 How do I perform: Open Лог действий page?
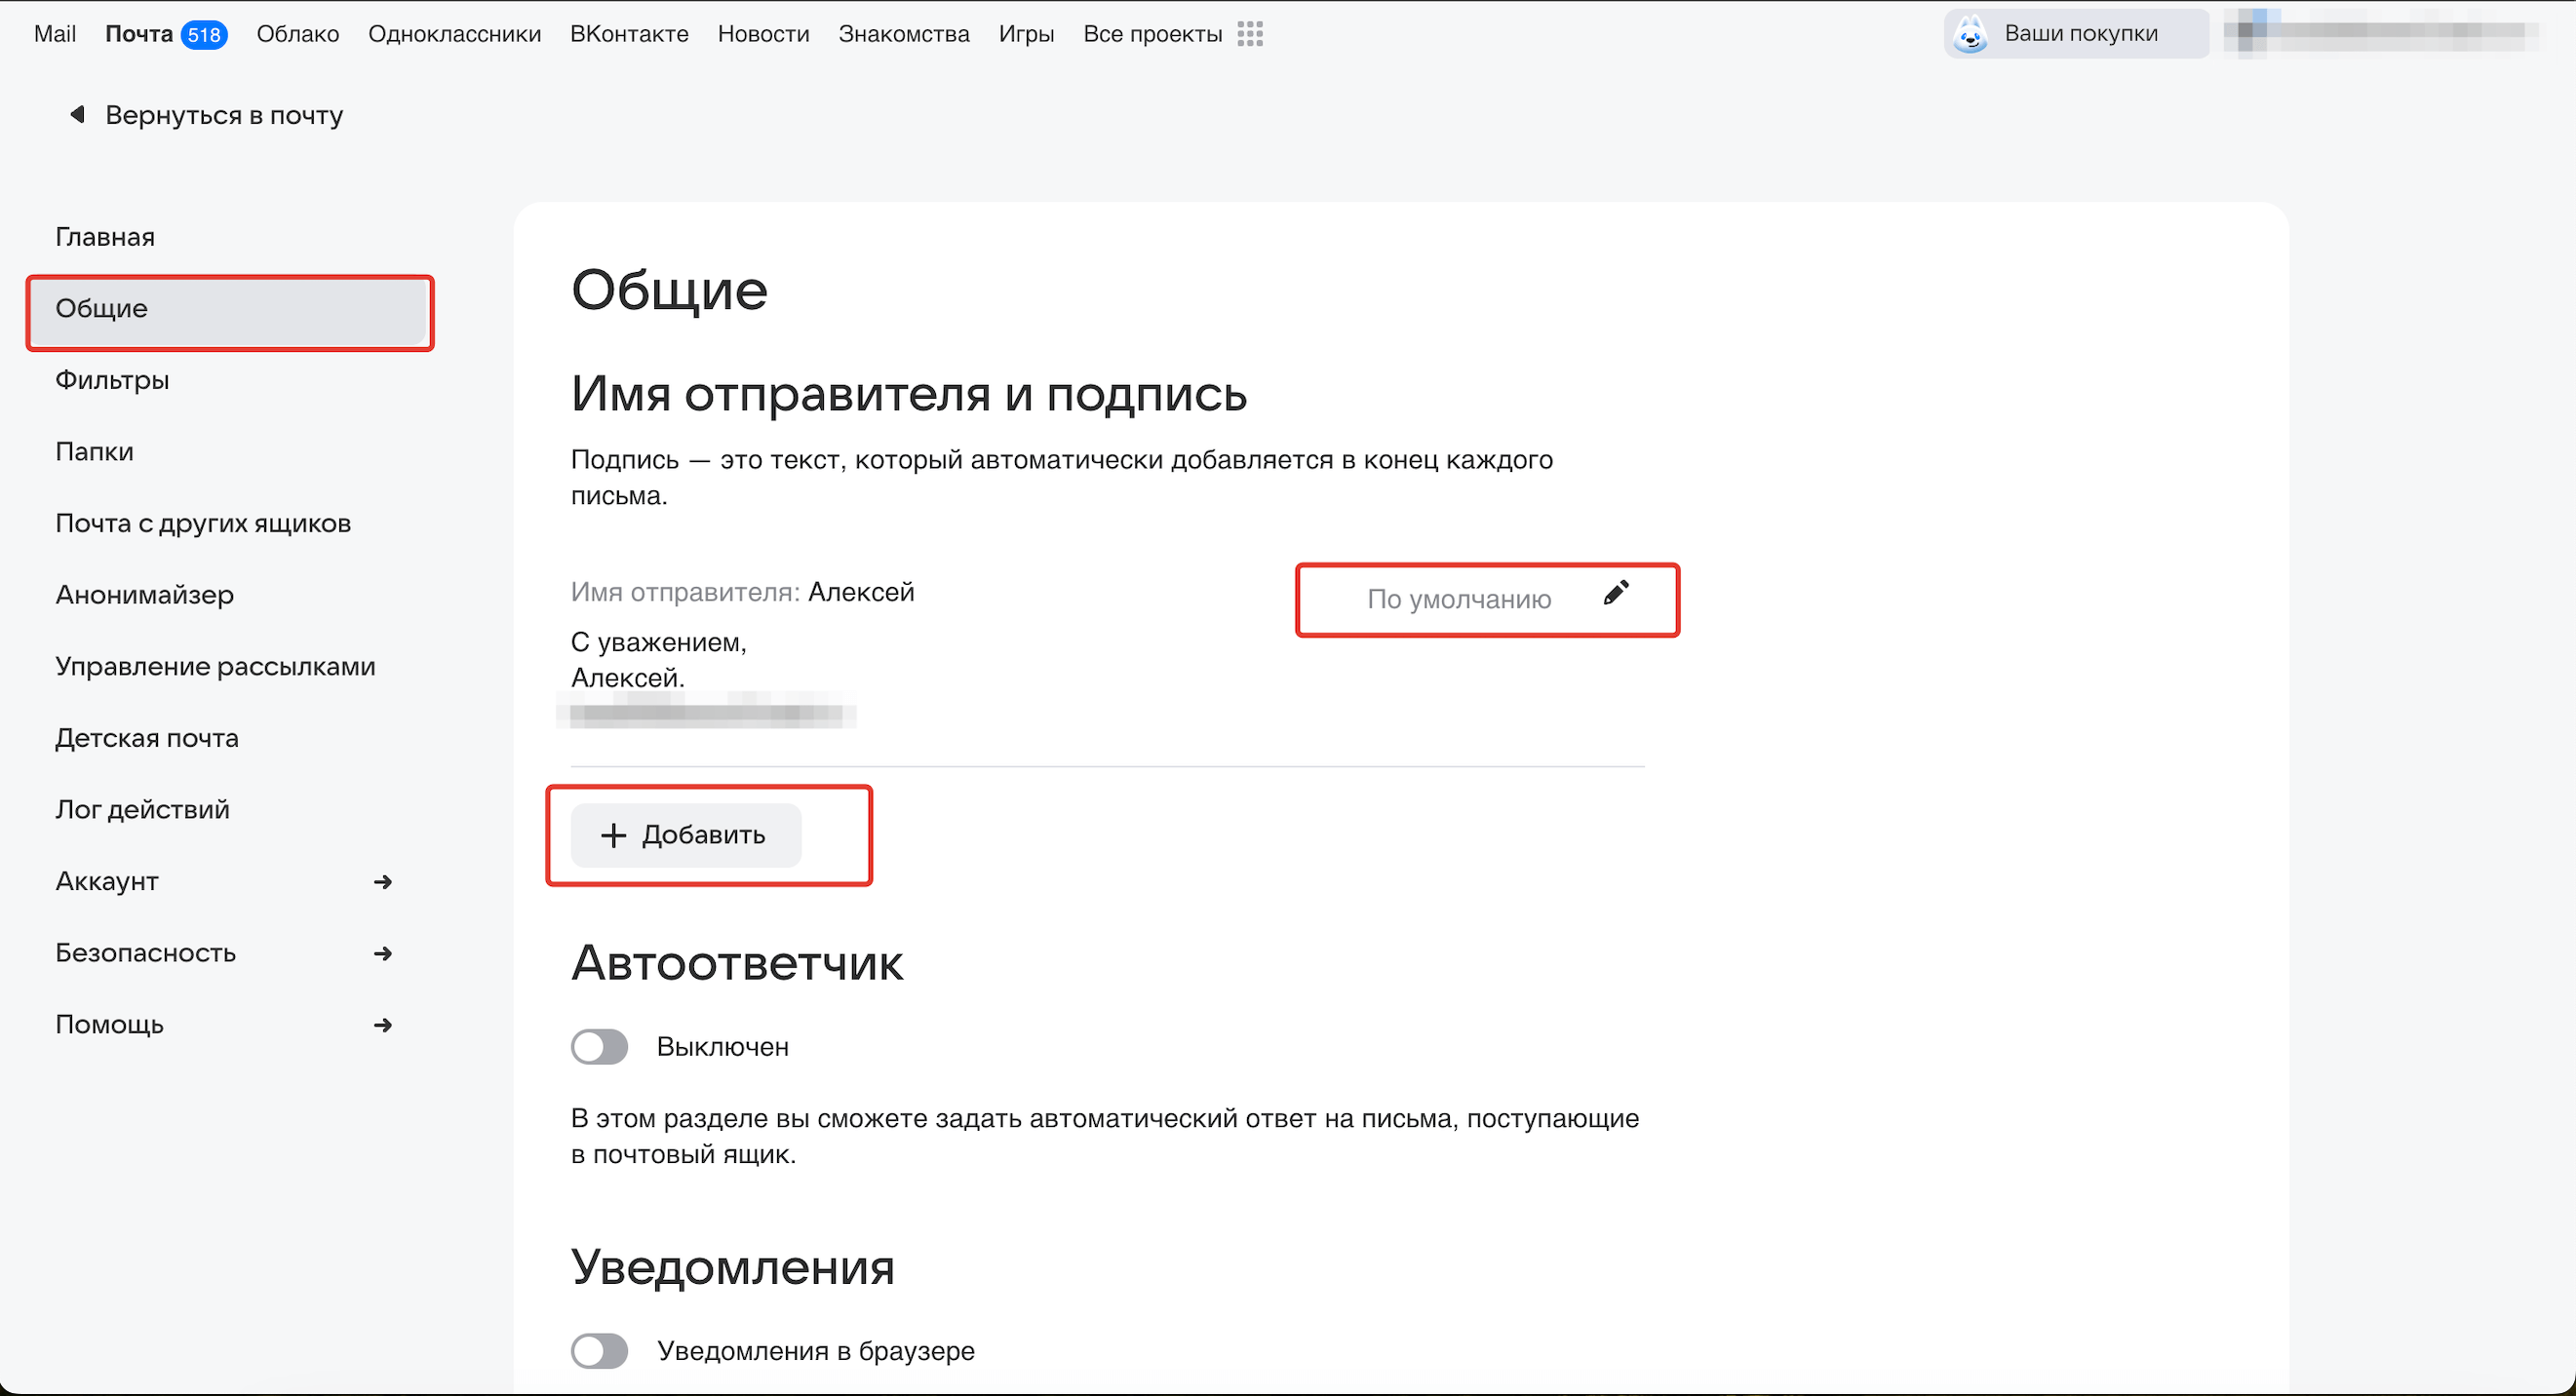click(142, 810)
